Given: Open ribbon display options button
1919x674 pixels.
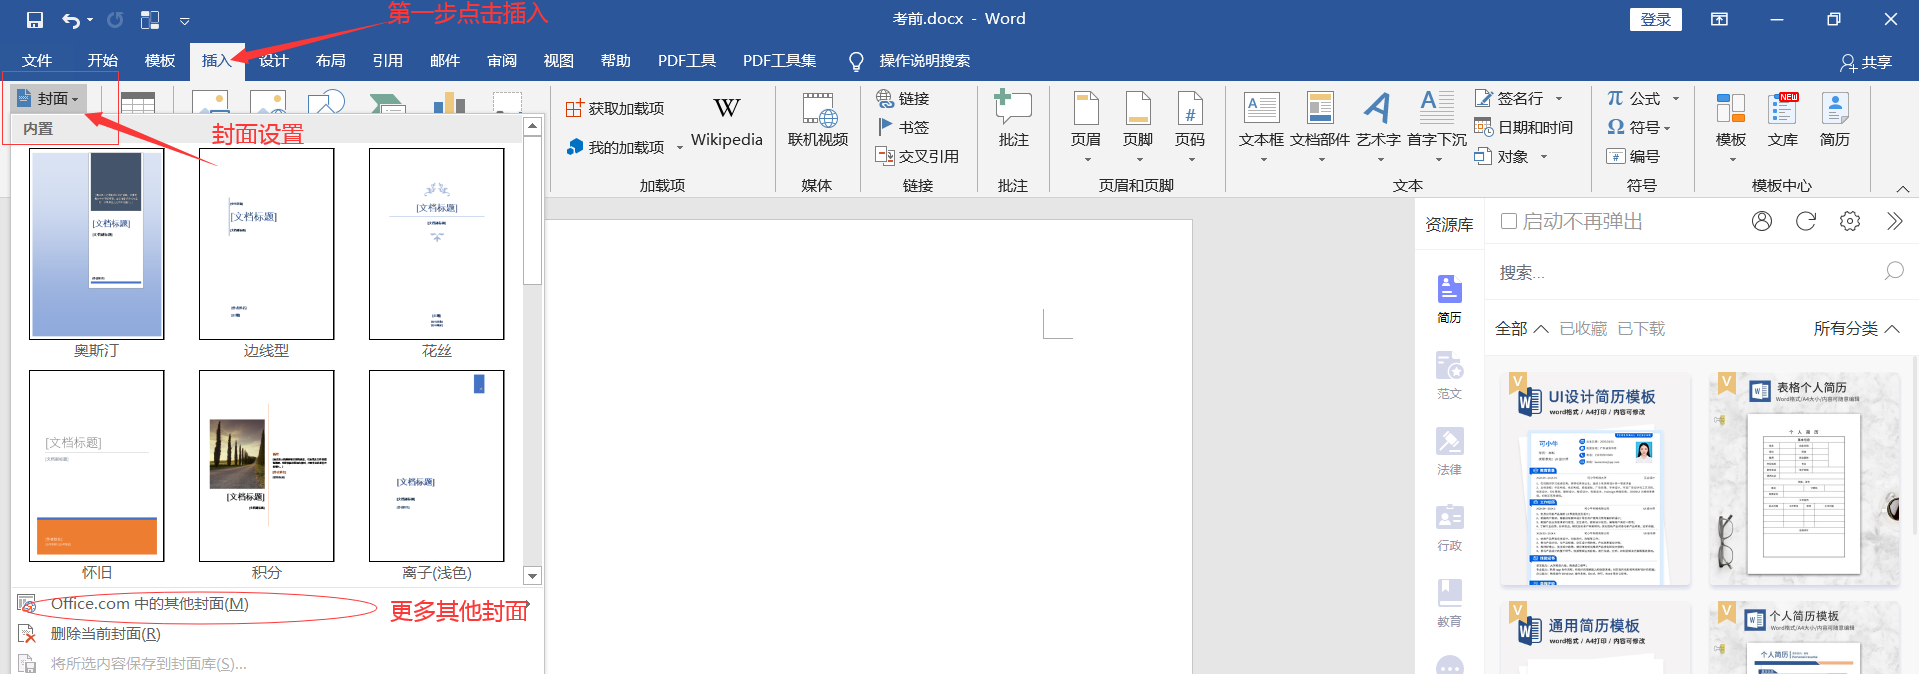Looking at the screenshot, I should click(1720, 19).
